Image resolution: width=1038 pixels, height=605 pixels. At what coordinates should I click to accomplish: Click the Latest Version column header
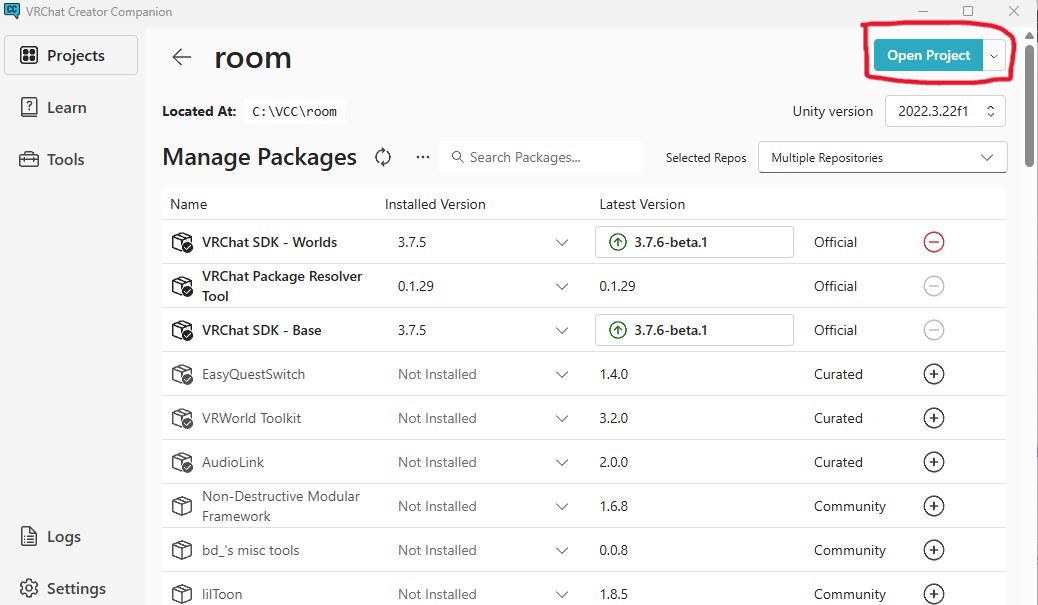click(x=642, y=205)
